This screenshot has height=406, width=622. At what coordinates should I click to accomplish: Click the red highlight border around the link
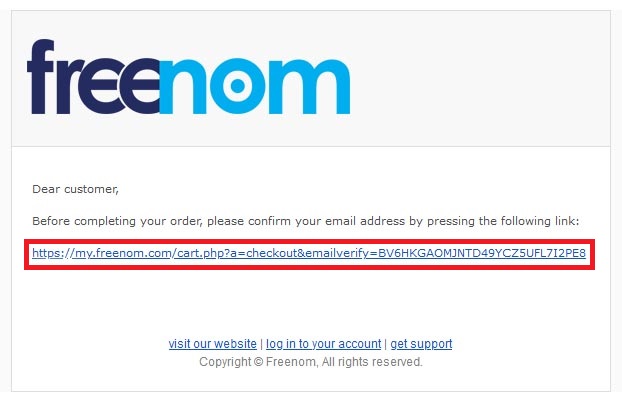click(x=309, y=241)
